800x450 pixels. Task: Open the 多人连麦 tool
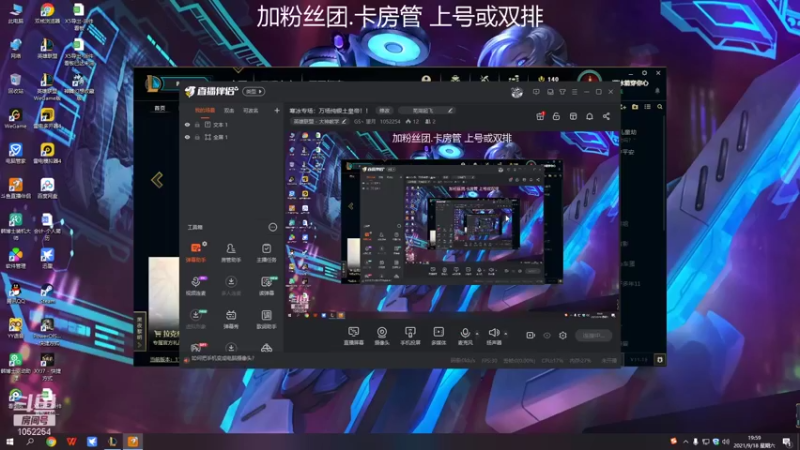coord(231,286)
